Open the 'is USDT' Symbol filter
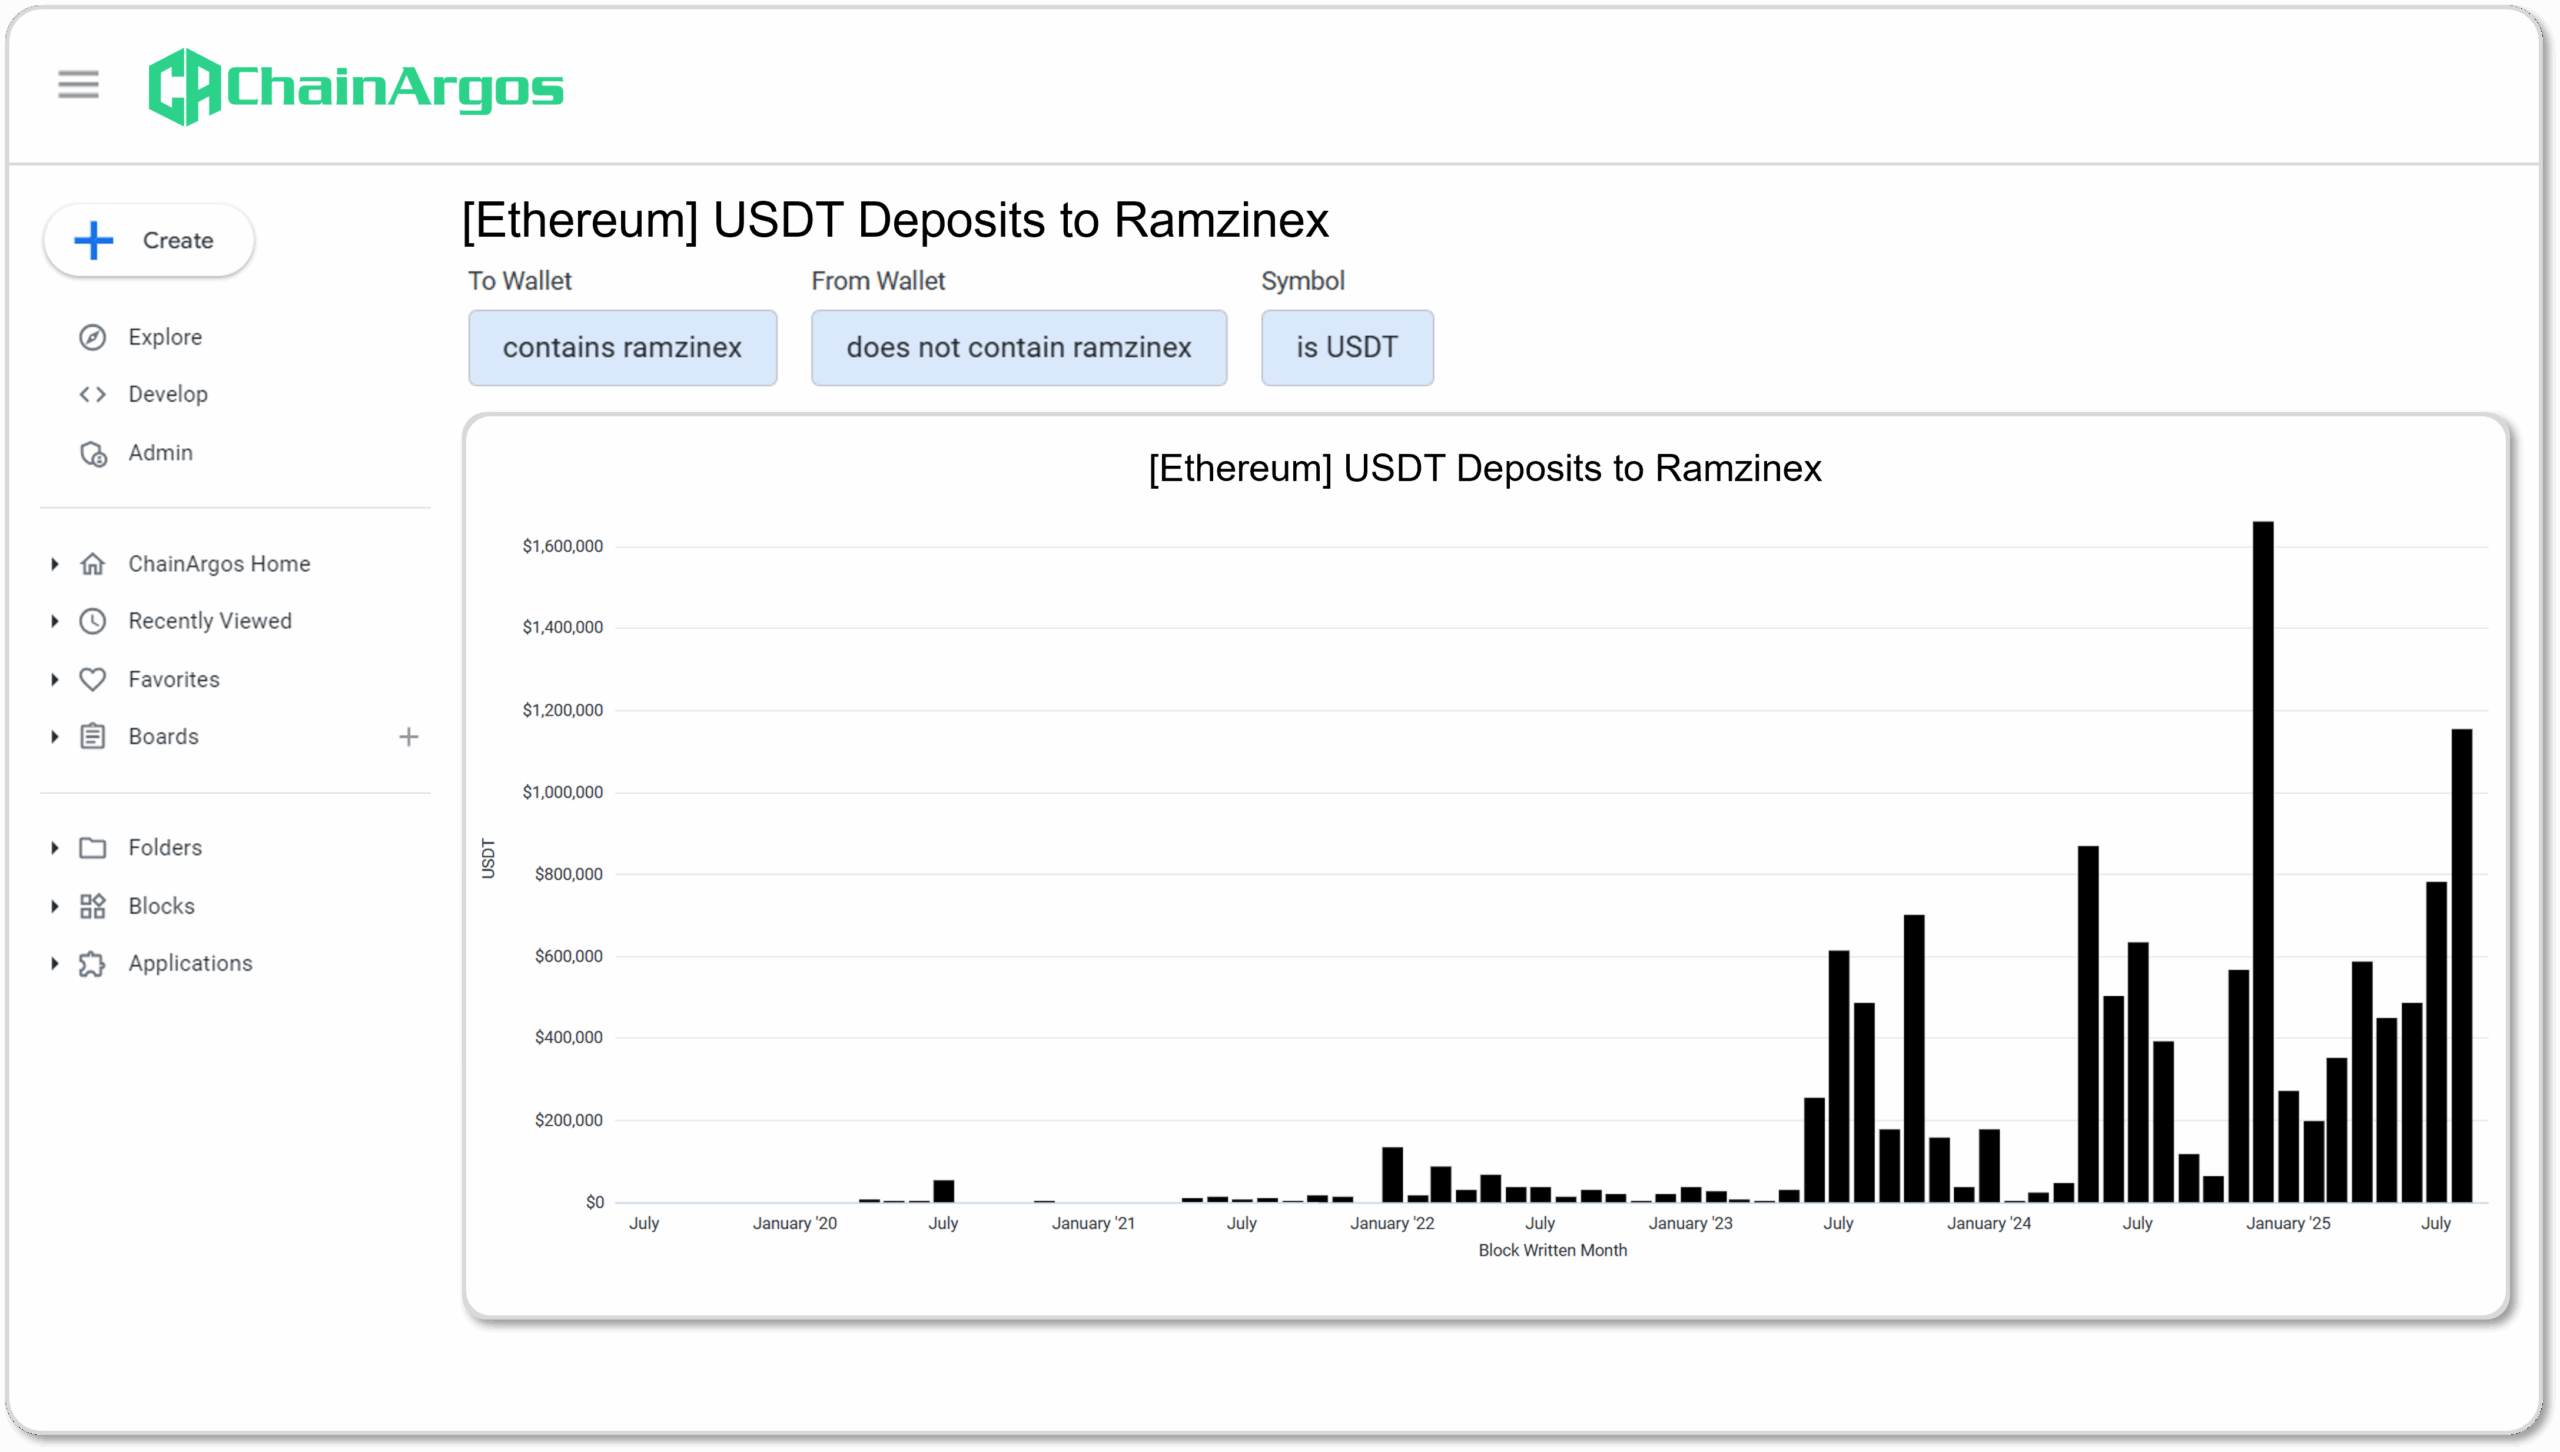 [x=1347, y=348]
